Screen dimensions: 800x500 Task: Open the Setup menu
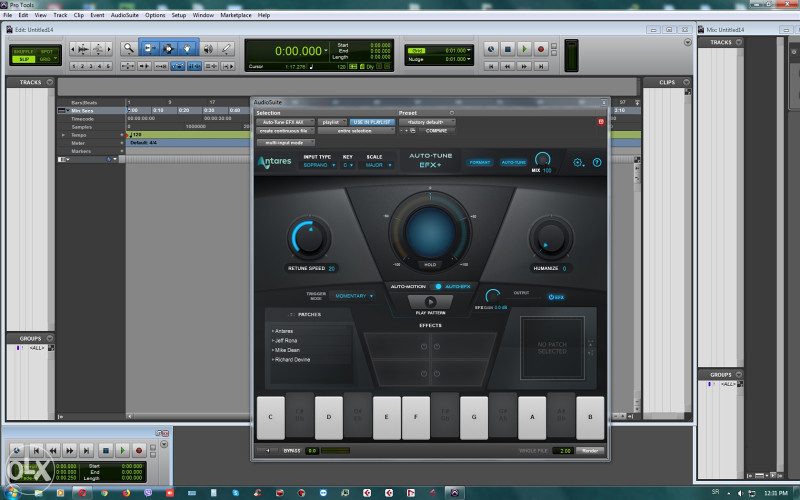(x=179, y=15)
